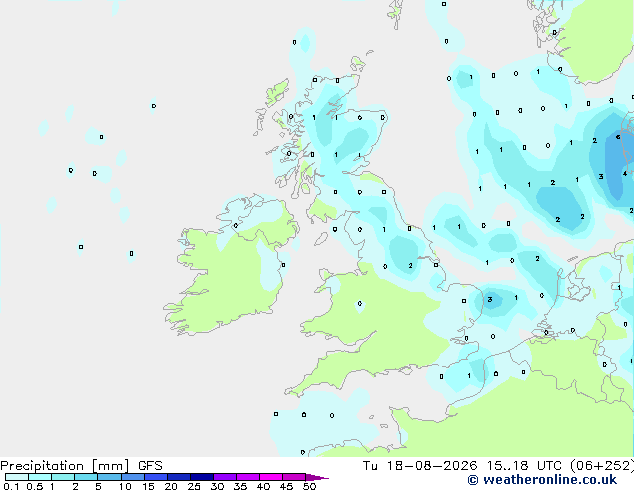Click the '35' legend scale label
This screenshot has width=634, height=490.
(240, 486)
